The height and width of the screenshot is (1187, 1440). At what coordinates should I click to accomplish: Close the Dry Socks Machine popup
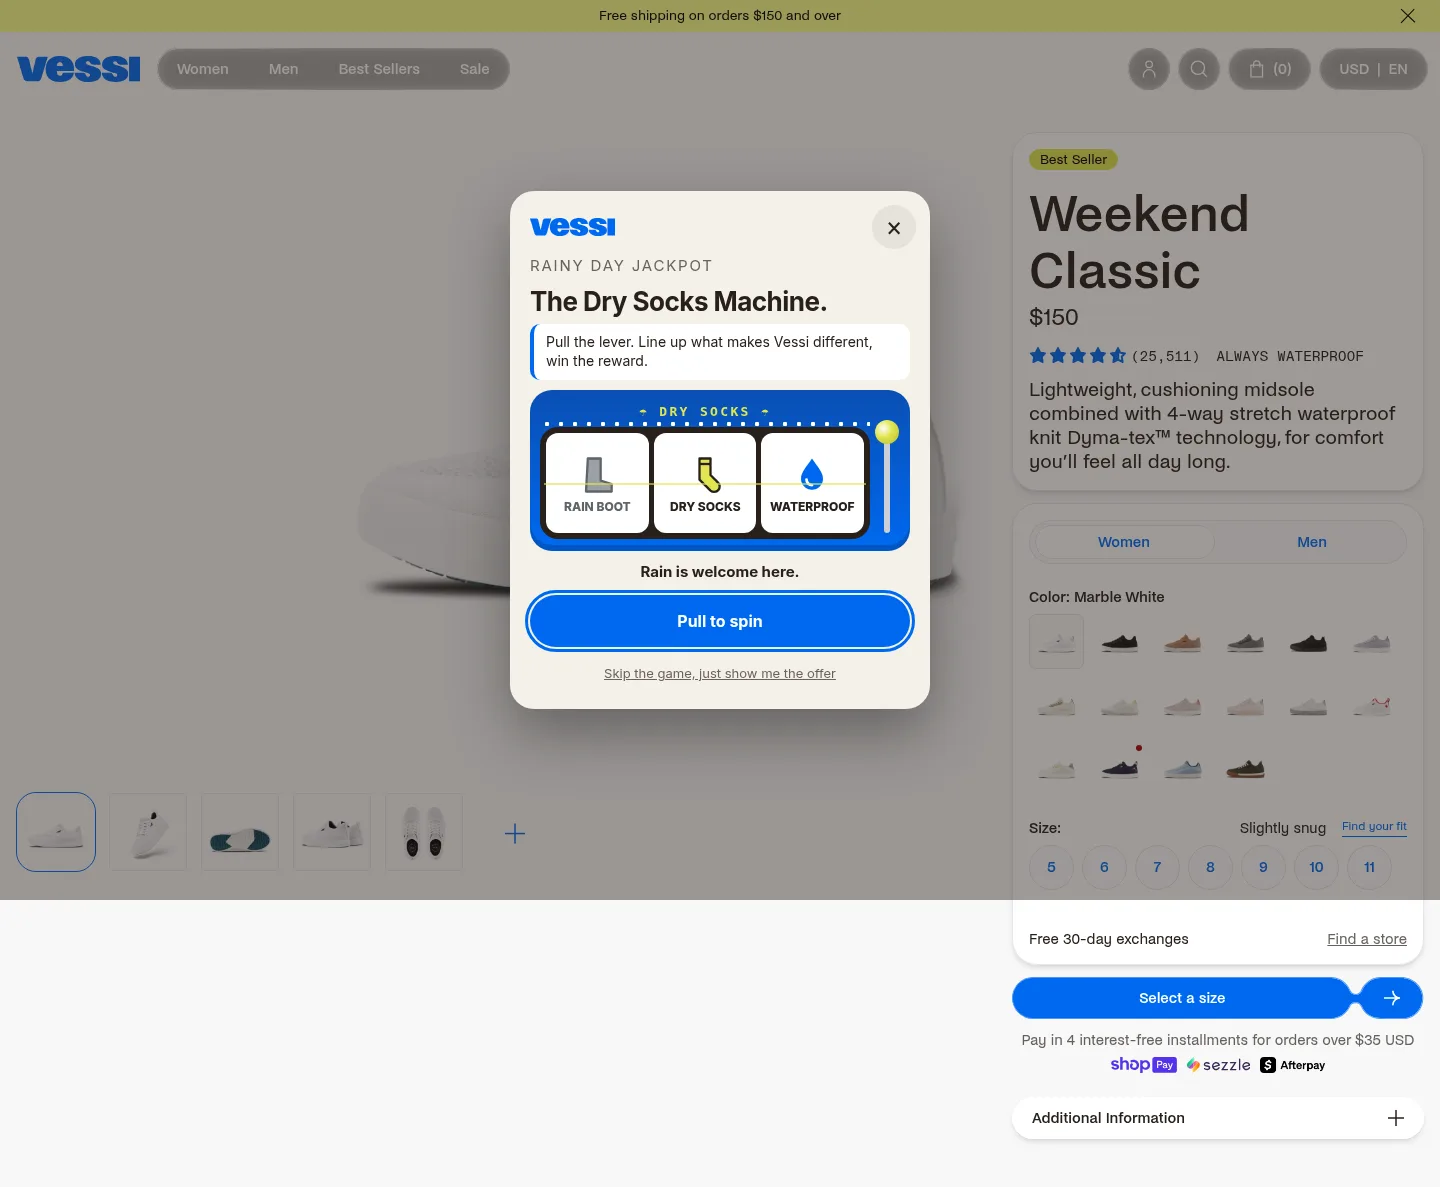894,228
